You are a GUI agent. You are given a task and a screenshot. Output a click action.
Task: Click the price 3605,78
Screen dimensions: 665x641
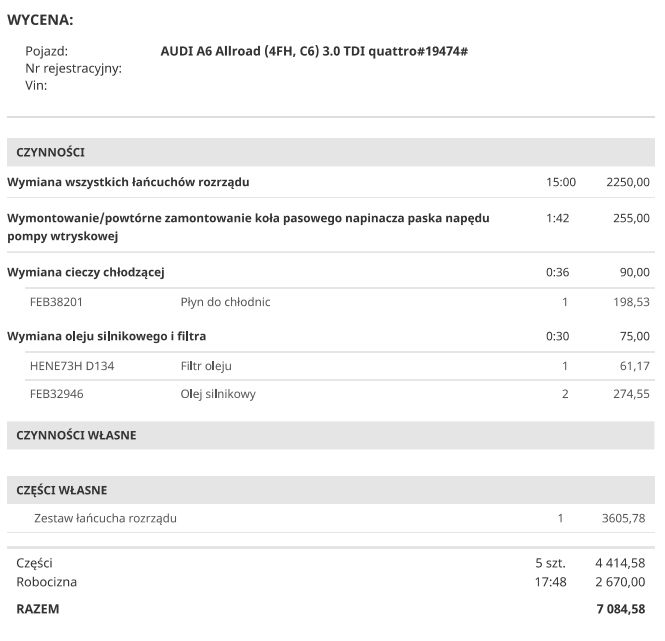pyautogui.click(x=623, y=518)
